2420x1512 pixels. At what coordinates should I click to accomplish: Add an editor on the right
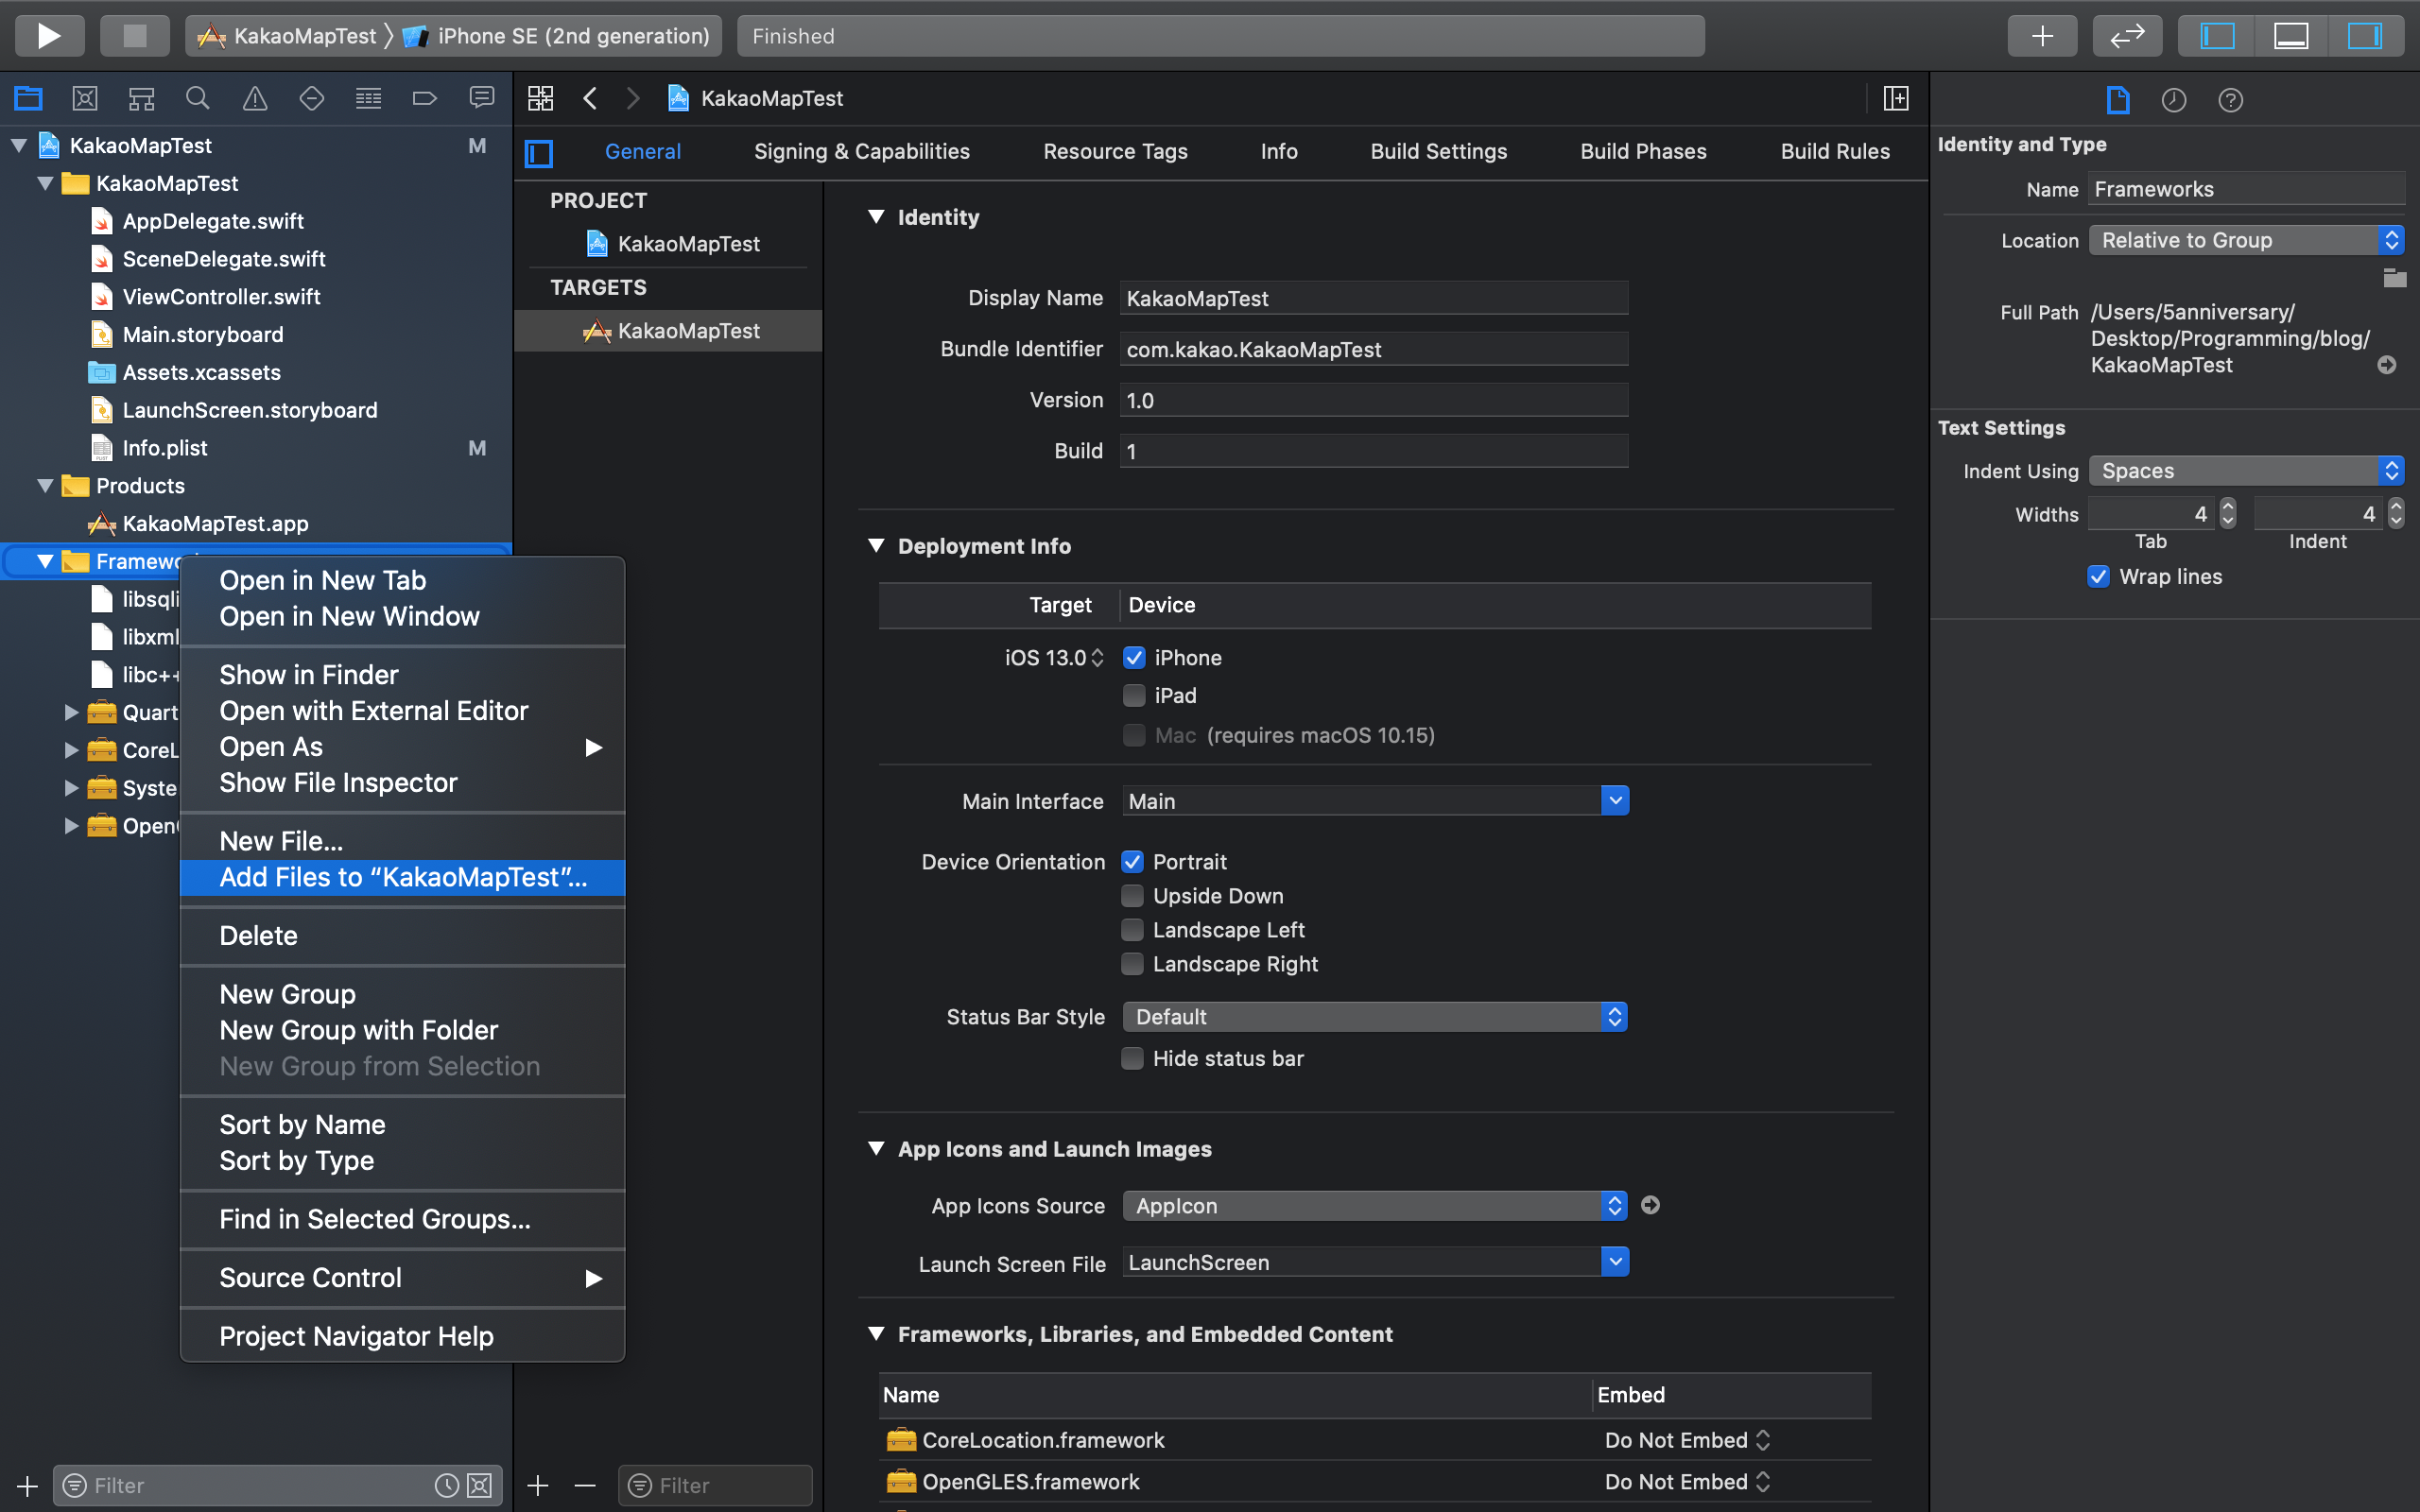(x=1896, y=98)
